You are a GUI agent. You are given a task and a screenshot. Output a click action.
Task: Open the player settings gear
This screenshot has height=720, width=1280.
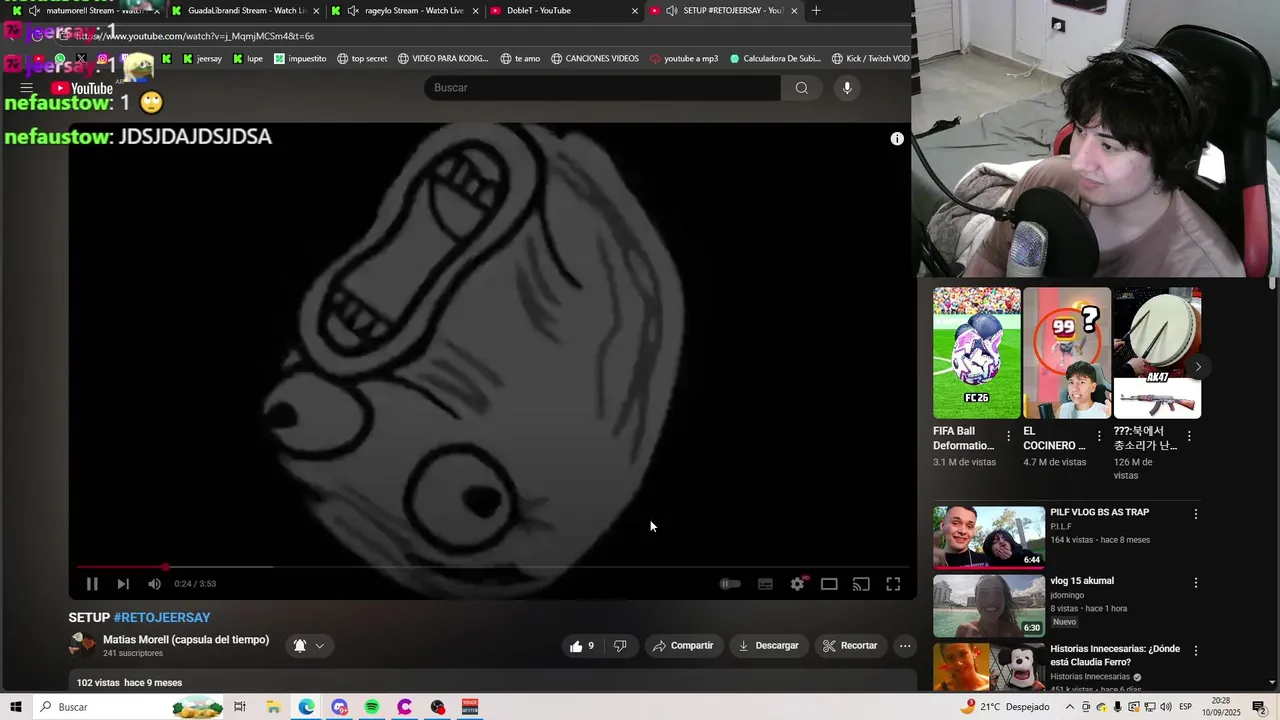tap(797, 584)
